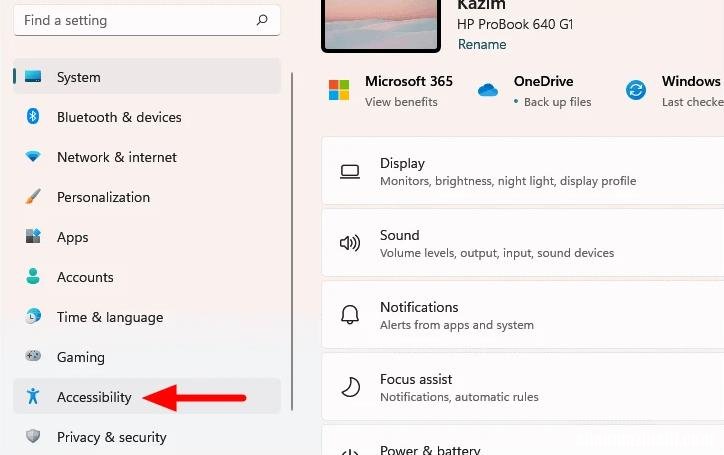
Task: Open the Windows Update tile
Action: pos(674,91)
